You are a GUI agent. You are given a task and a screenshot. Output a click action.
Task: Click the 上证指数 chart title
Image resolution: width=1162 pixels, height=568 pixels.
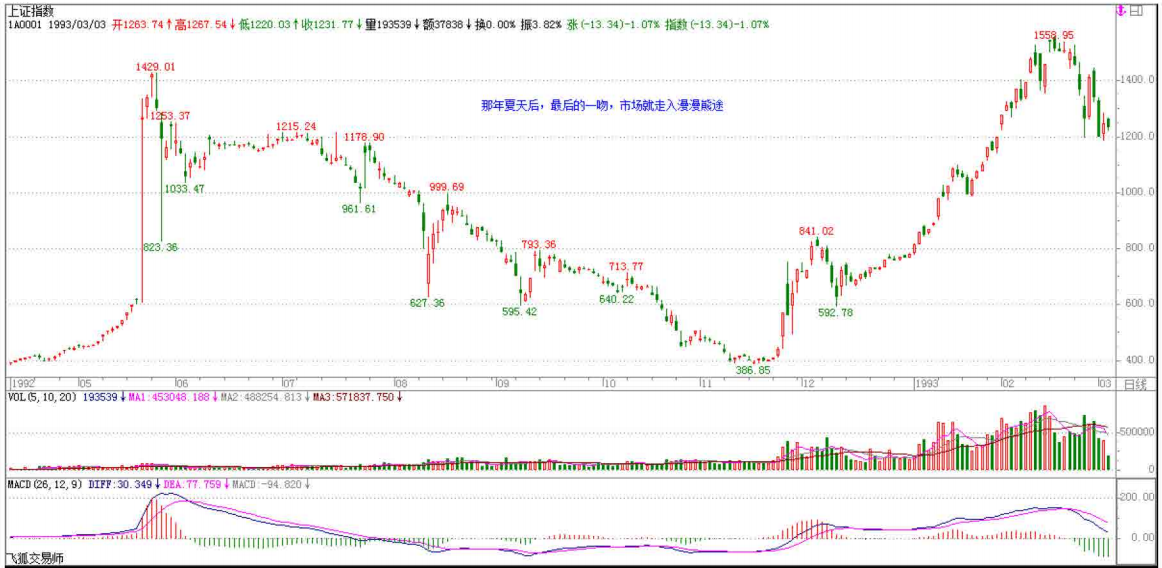pos(28,10)
